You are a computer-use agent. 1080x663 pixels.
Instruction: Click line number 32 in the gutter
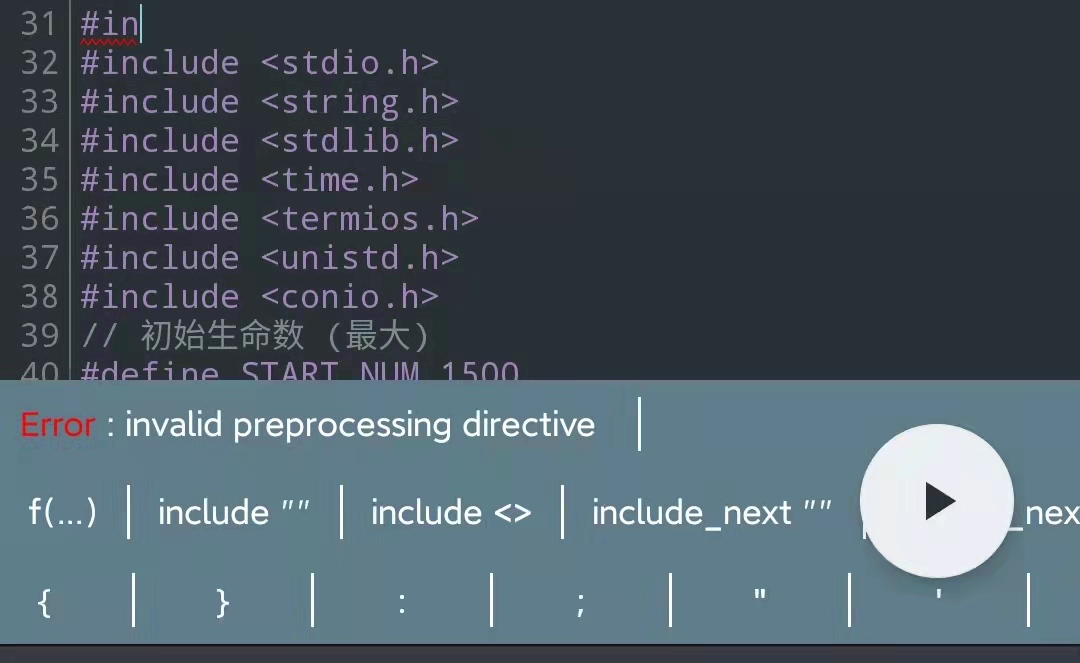tap(40, 63)
